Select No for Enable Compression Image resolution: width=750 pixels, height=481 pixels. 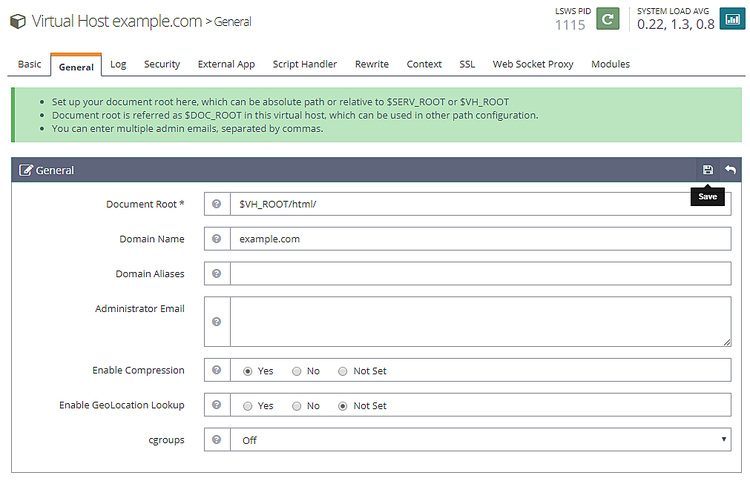click(296, 371)
